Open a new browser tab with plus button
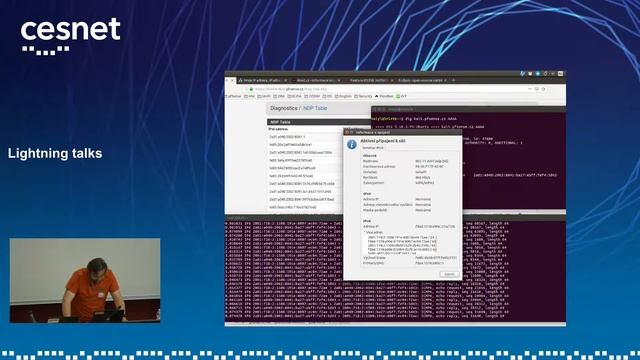The image size is (640, 360). 453,80
